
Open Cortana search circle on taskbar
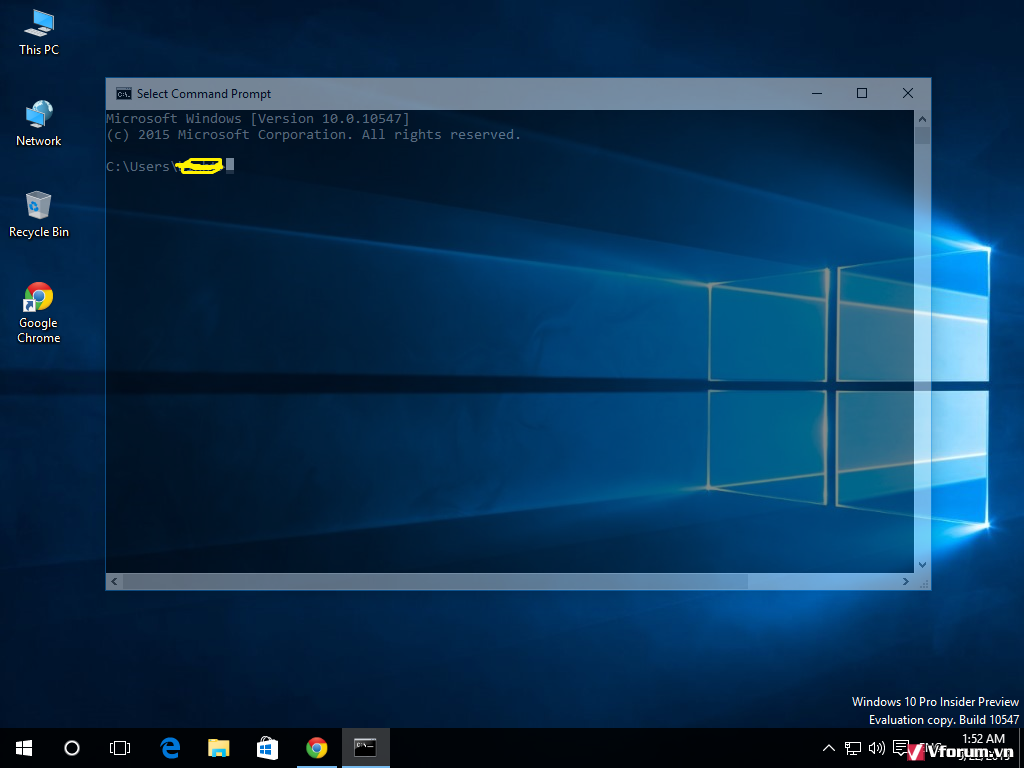72,748
